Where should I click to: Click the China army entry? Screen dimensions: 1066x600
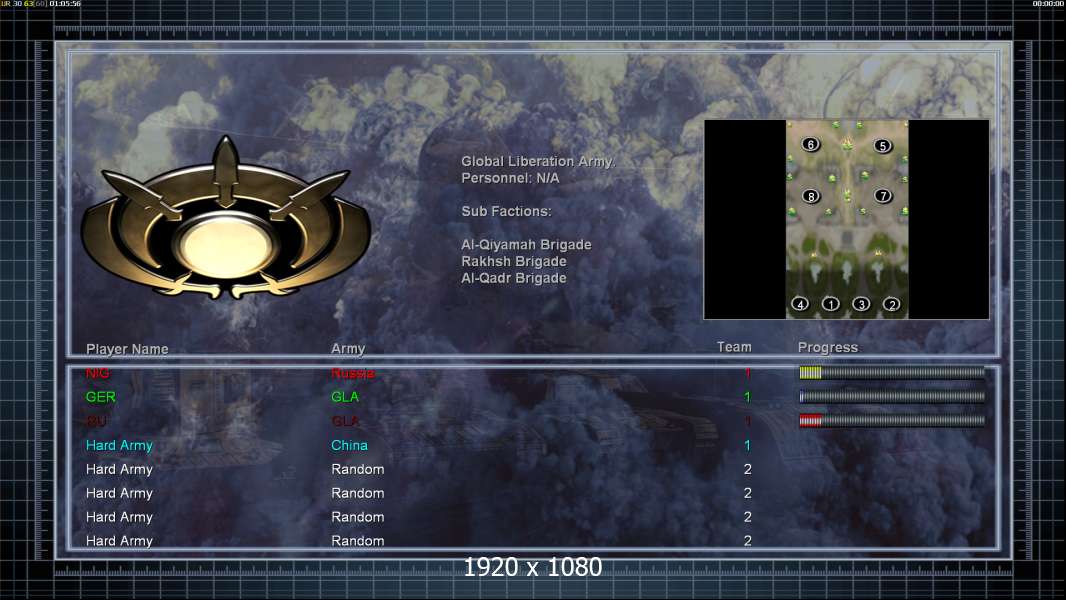[x=349, y=445]
